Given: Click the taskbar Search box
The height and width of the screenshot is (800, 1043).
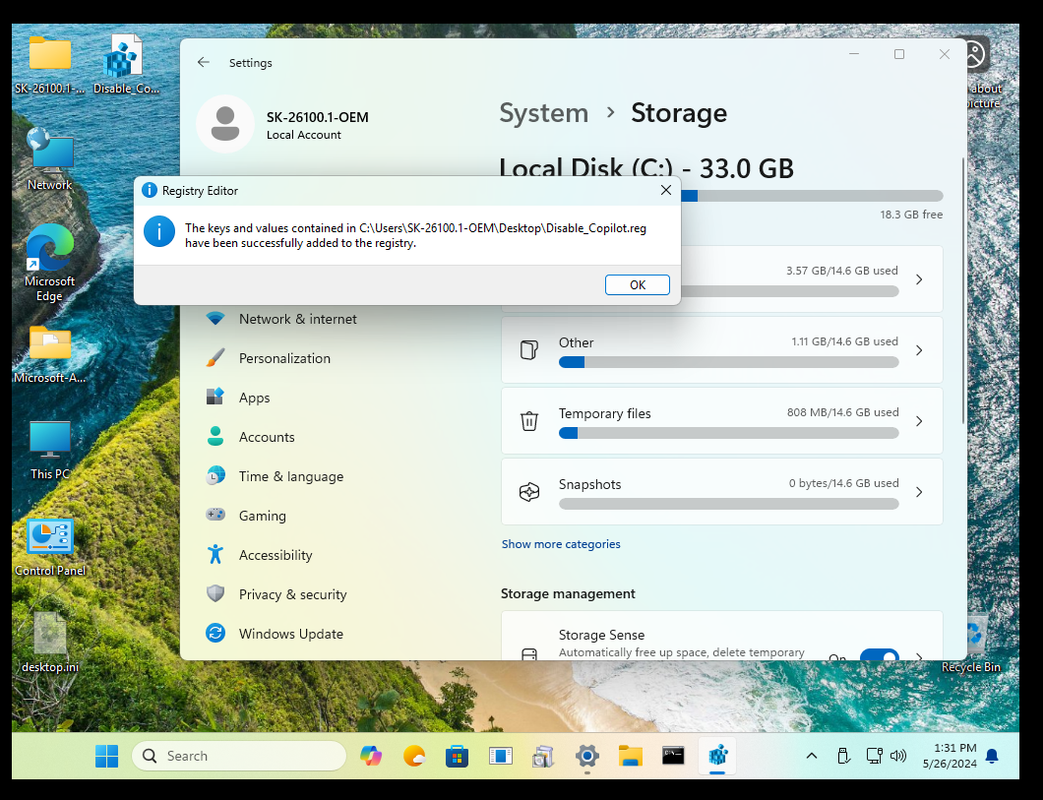Looking at the screenshot, I should tap(239, 755).
